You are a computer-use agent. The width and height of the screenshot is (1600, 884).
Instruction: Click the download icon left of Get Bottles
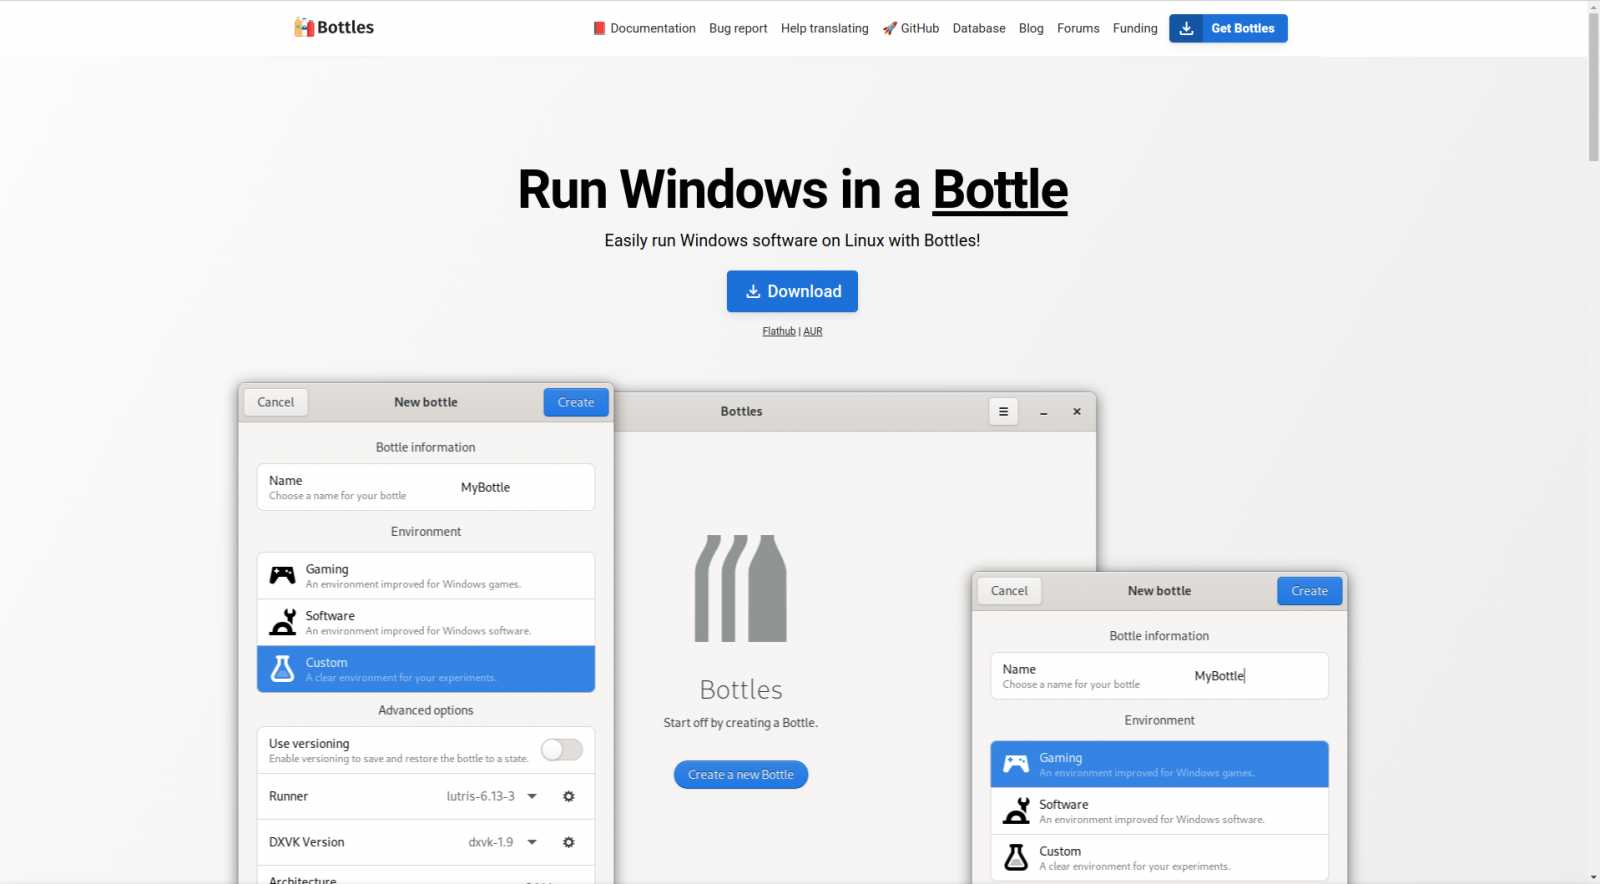[1186, 28]
